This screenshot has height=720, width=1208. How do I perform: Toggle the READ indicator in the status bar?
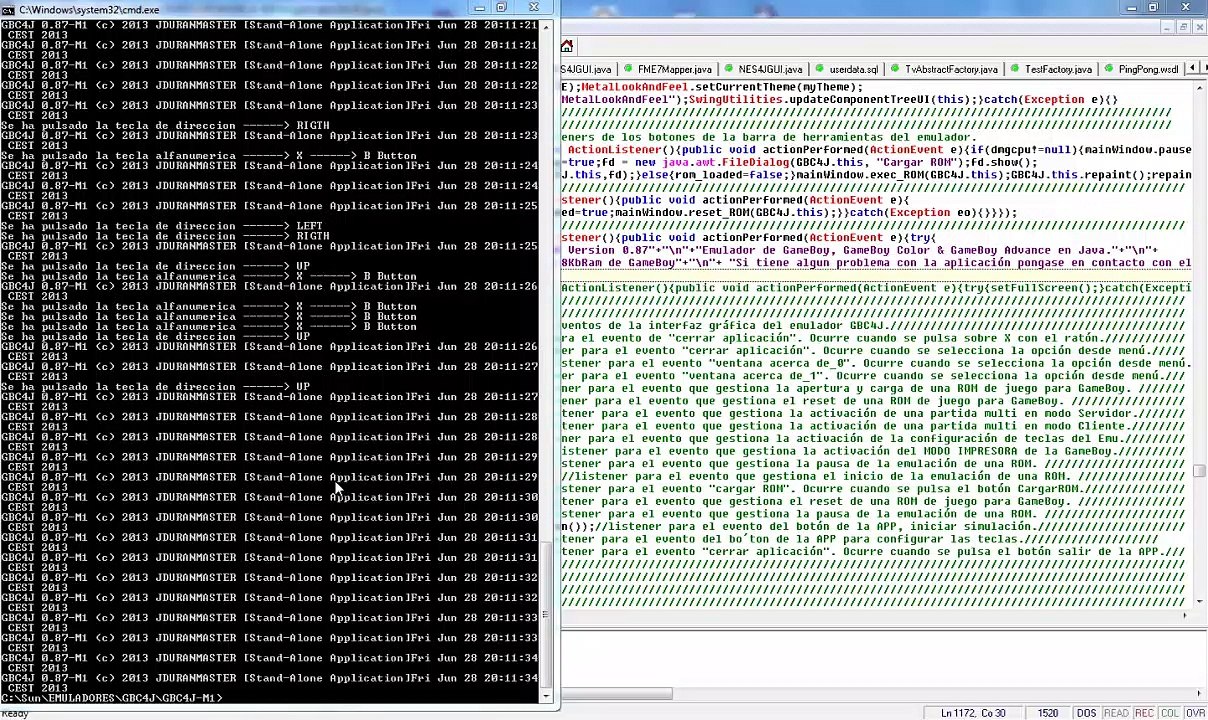click(1116, 713)
